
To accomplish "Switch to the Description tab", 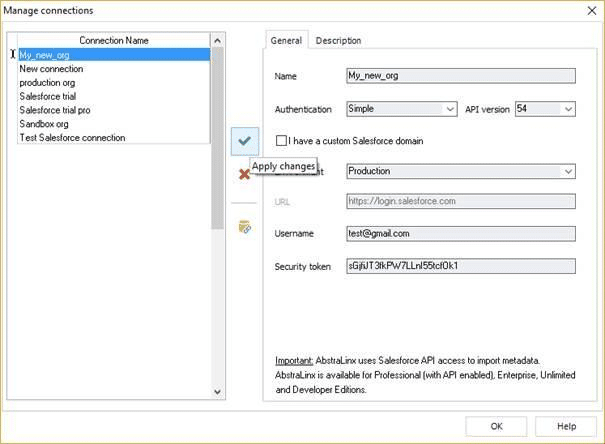I will pos(338,40).
